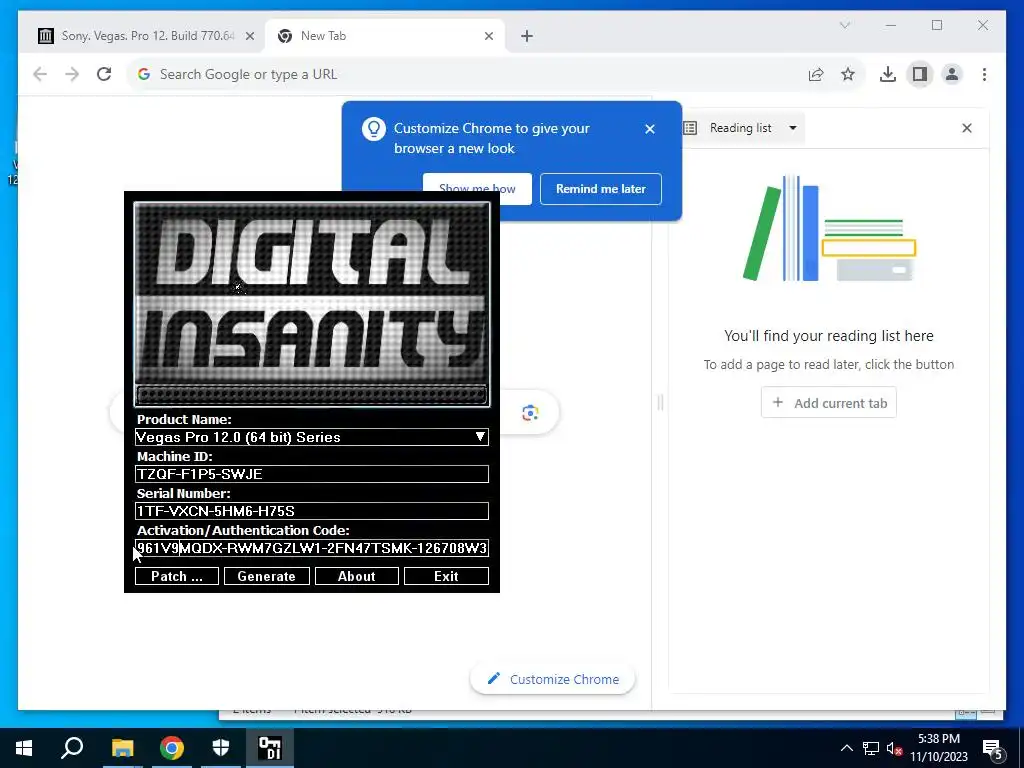The width and height of the screenshot is (1024, 768).
Task: Select the New Tab tab
Action: coord(384,36)
